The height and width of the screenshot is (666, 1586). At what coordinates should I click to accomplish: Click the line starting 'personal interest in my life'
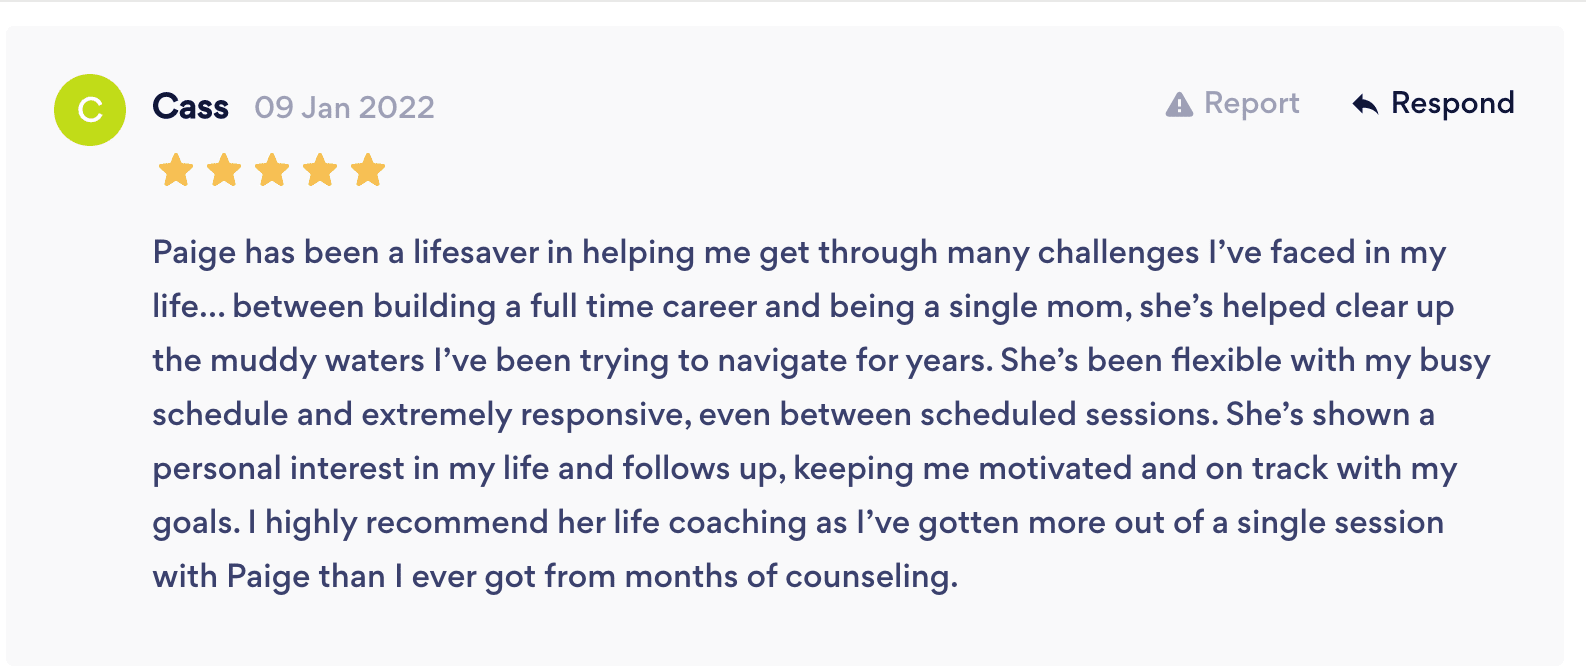pos(803,468)
